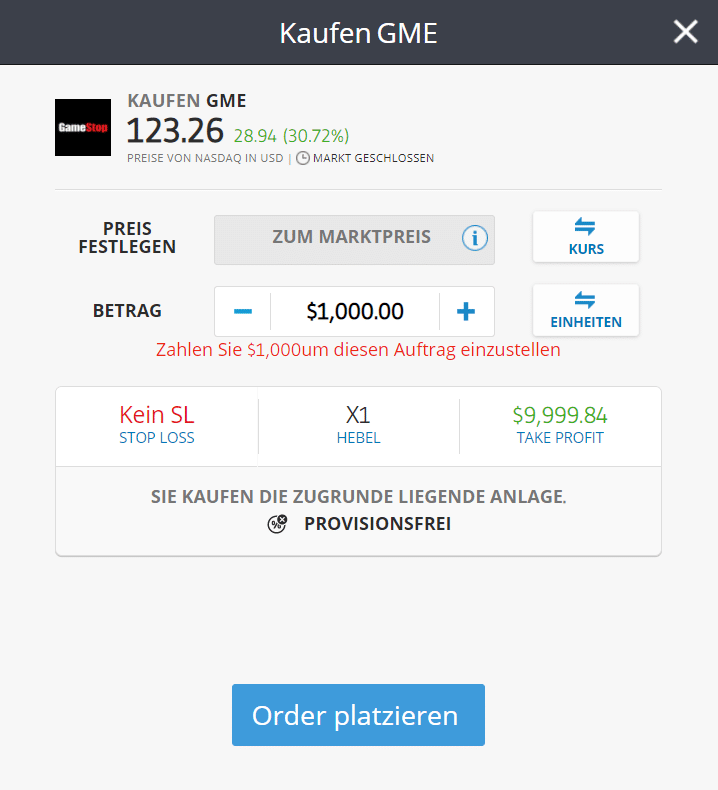Viewport: 718px width, 790px height.
Task: Increase the amount with plus button
Action: pos(466,311)
